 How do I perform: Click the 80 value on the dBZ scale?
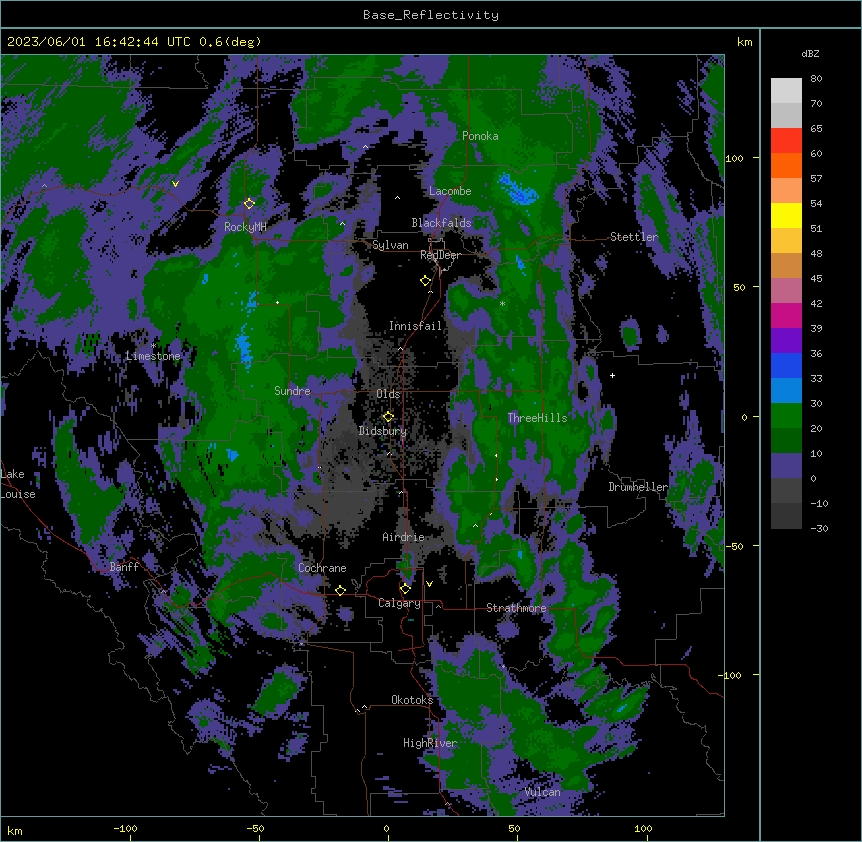coord(816,79)
